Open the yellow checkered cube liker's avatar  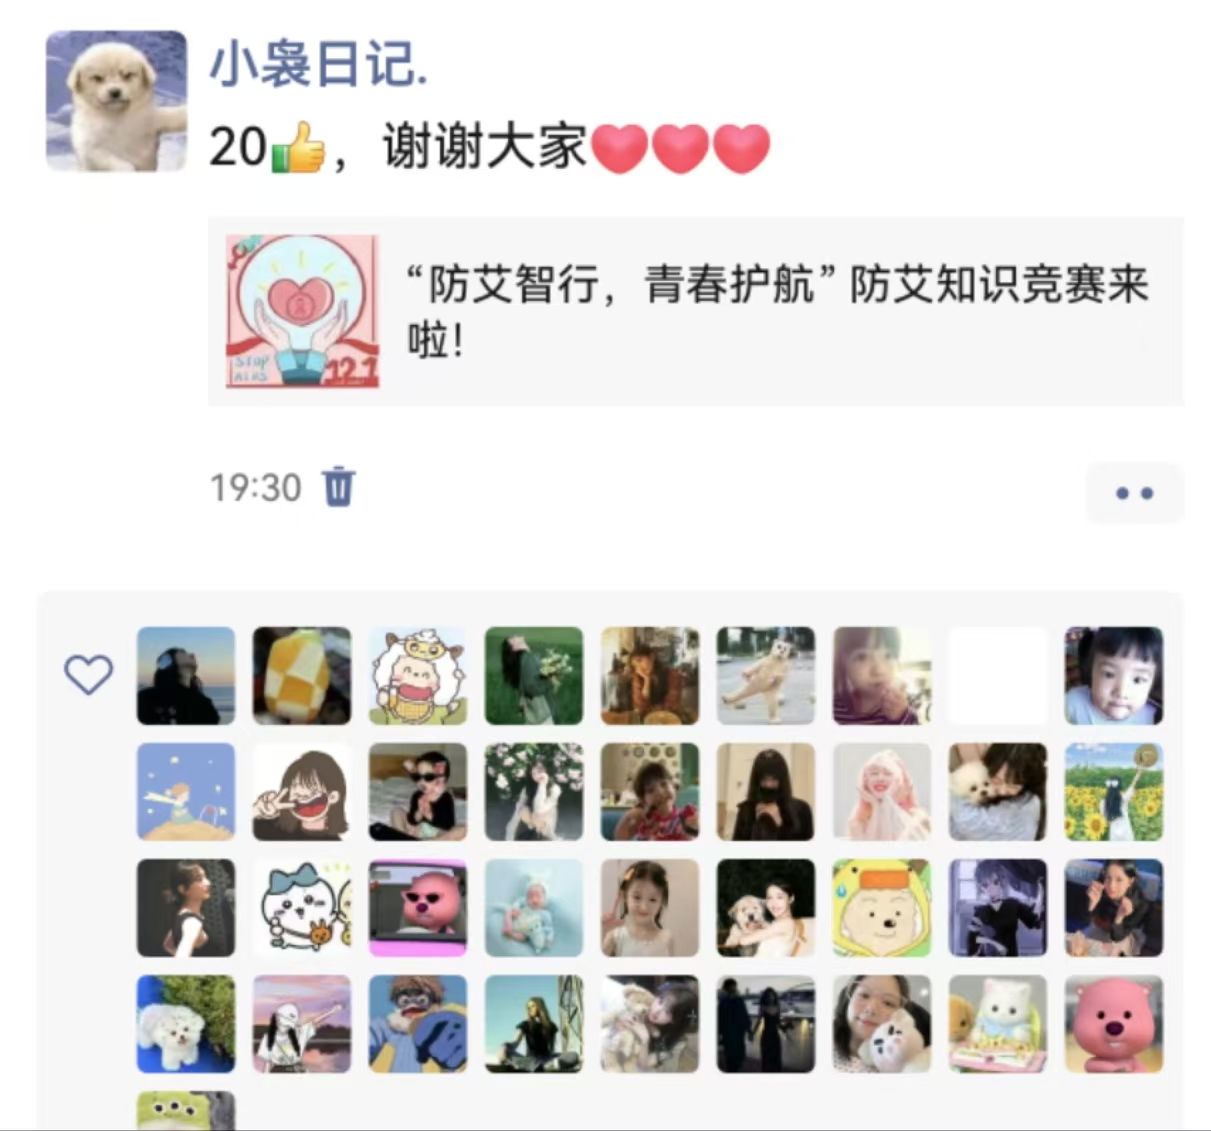(x=302, y=676)
